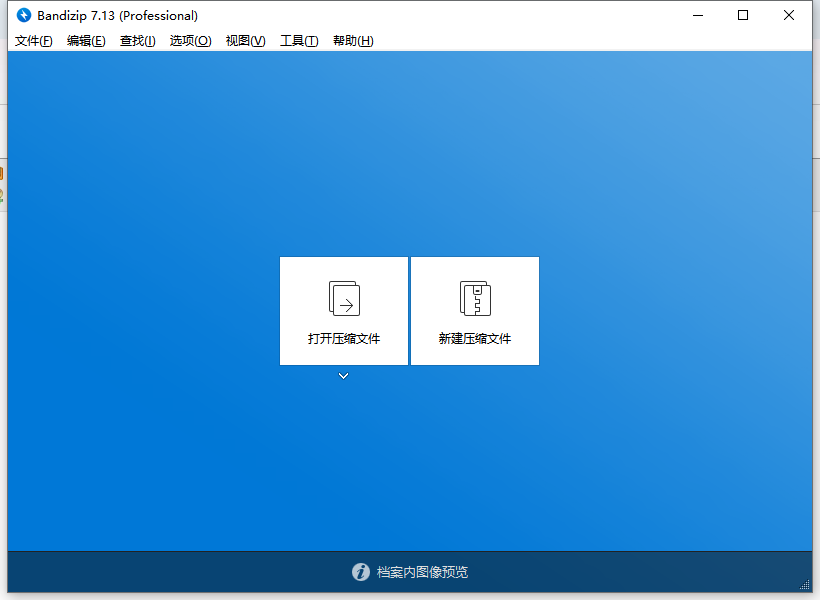Open the 编辑(E) menu

pos(86,41)
